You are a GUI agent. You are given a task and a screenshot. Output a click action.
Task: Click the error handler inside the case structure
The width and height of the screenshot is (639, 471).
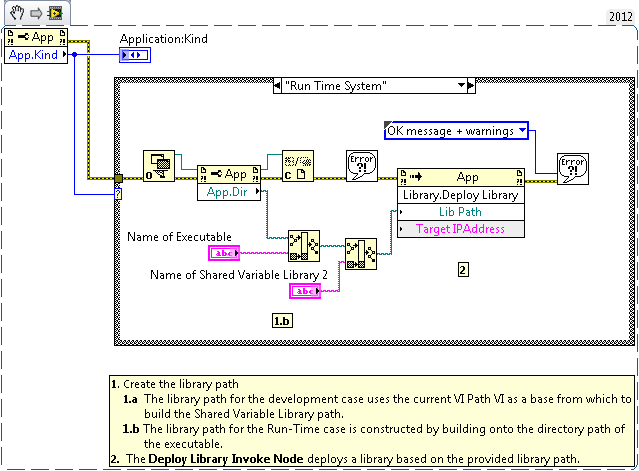tap(360, 166)
